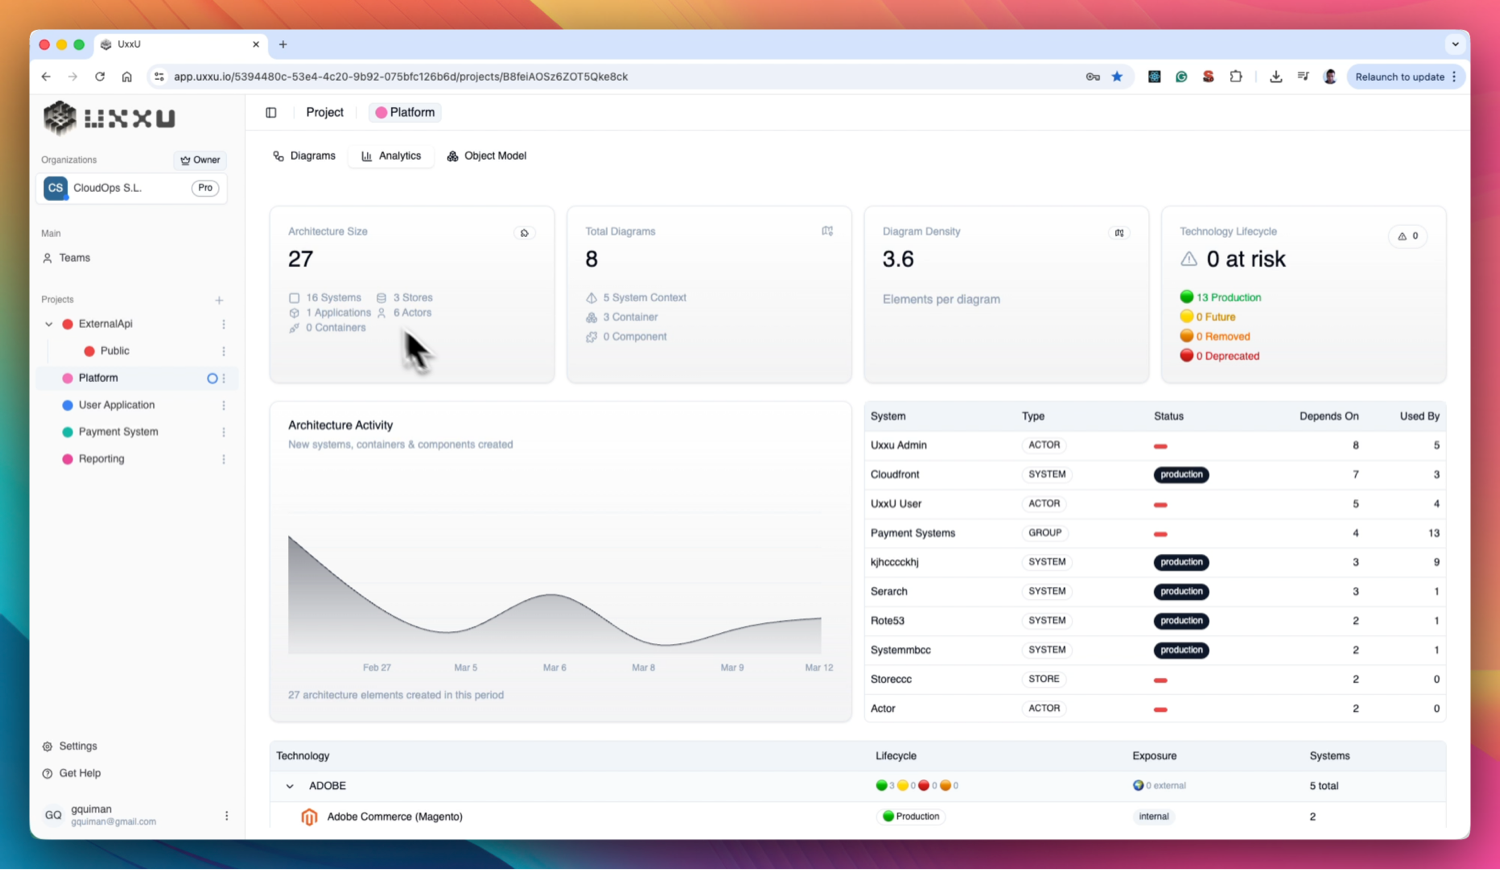Open the user account menu for gquiman

tap(226, 816)
